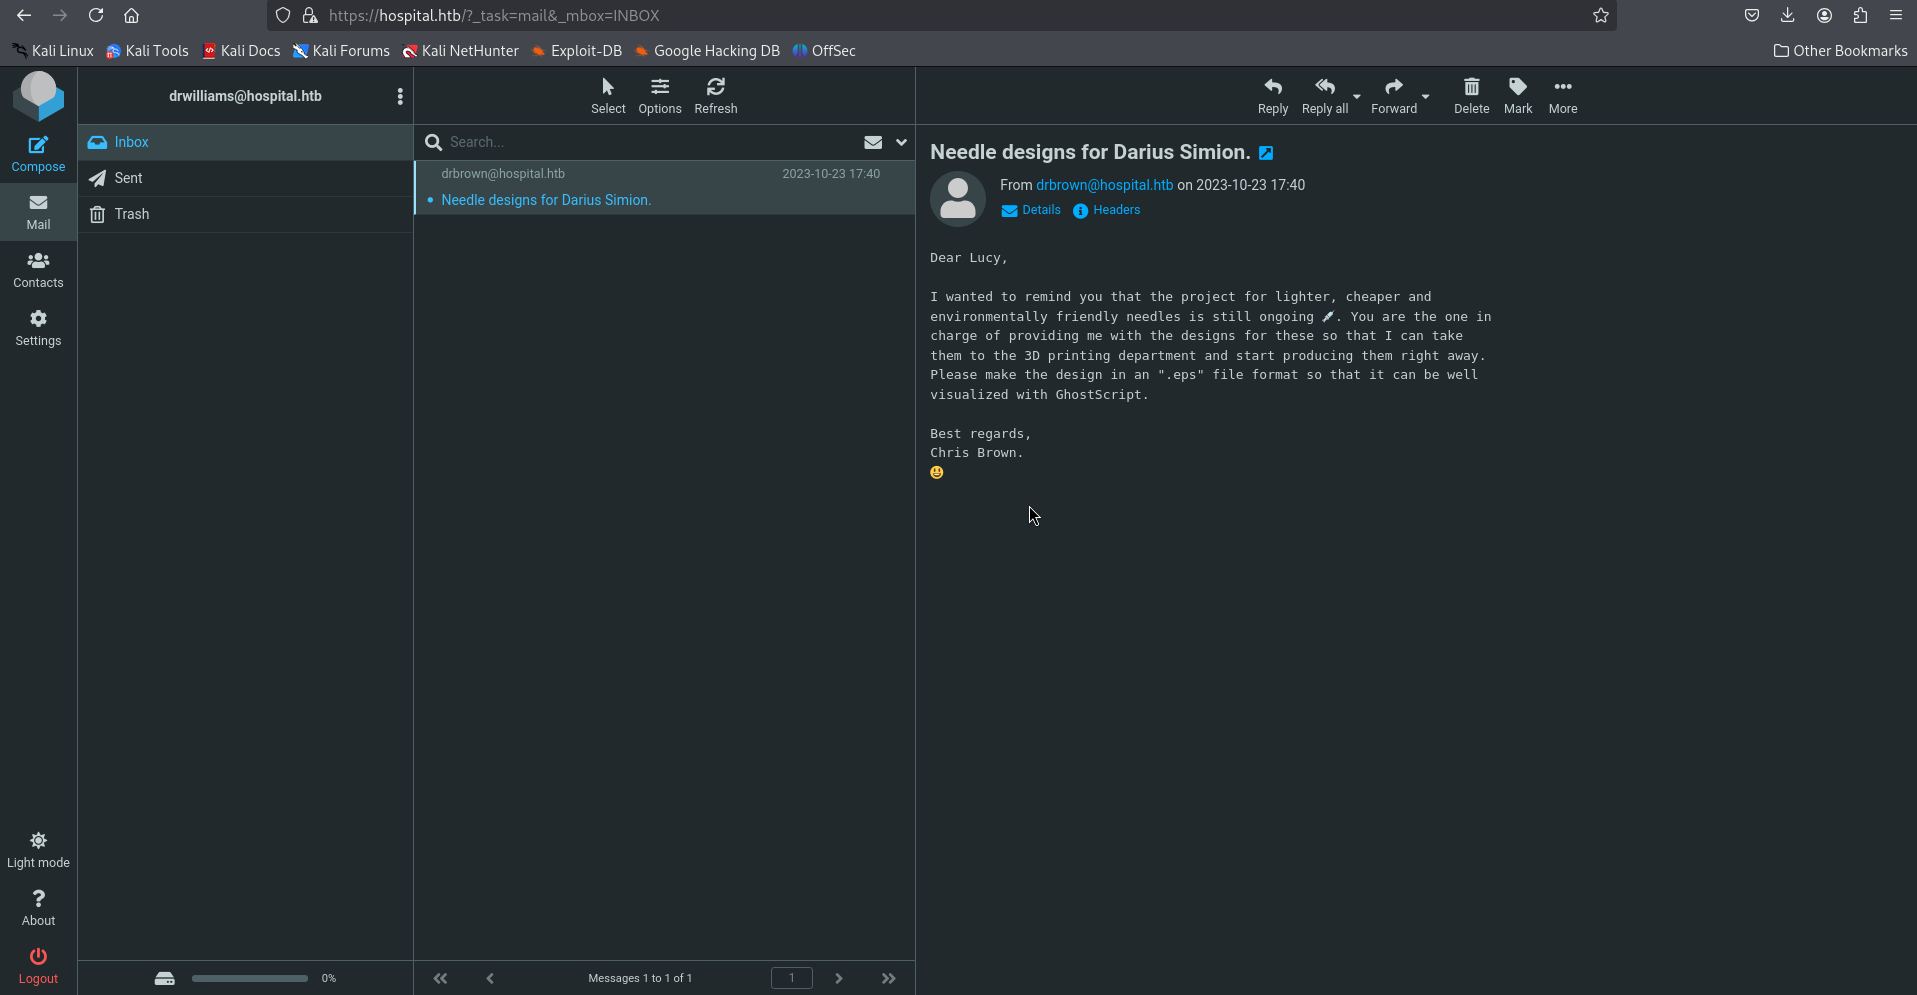Click the drbrown@hospital.htb sender link
The height and width of the screenshot is (995, 1917).
coord(1104,185)
